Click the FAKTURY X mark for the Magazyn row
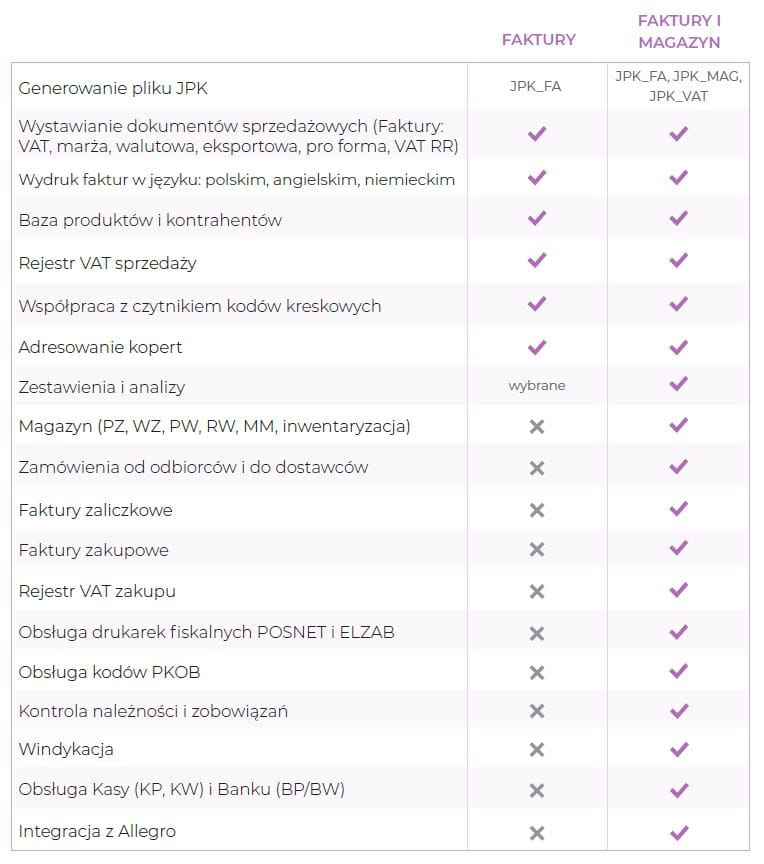The image size is (764, 864). pyautogui.click(x=537, y=426)
